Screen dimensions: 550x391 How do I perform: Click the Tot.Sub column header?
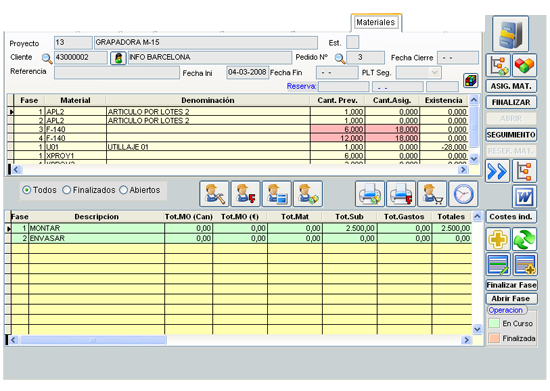point(349,217)
